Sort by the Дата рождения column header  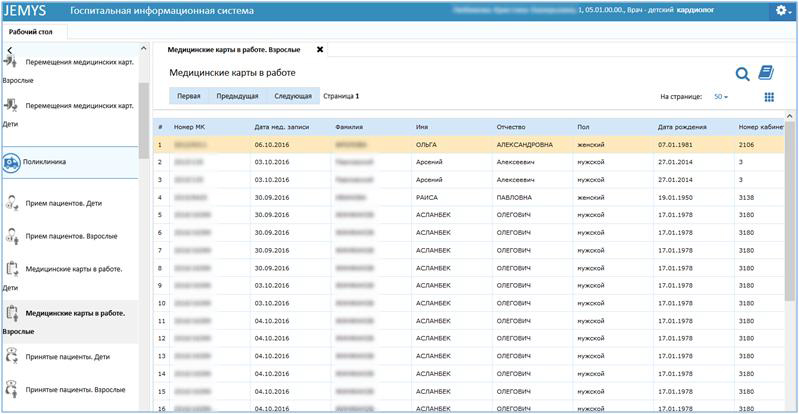(x=682, y=127)
